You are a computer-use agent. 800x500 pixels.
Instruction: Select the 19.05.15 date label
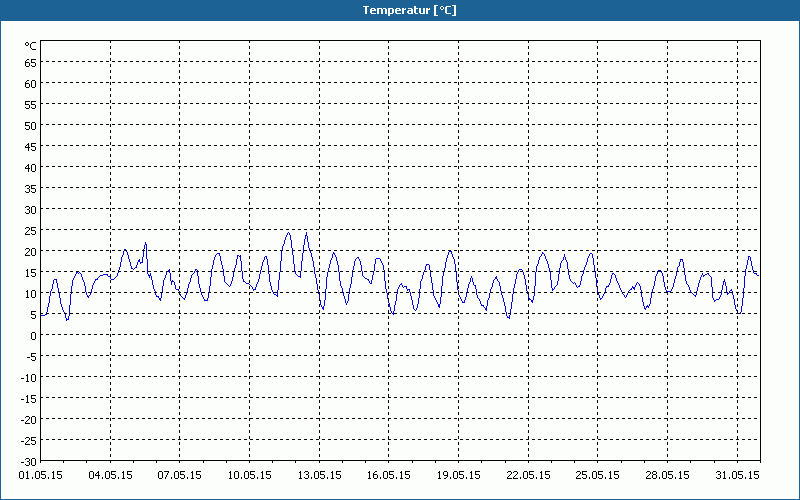[458, 476]
